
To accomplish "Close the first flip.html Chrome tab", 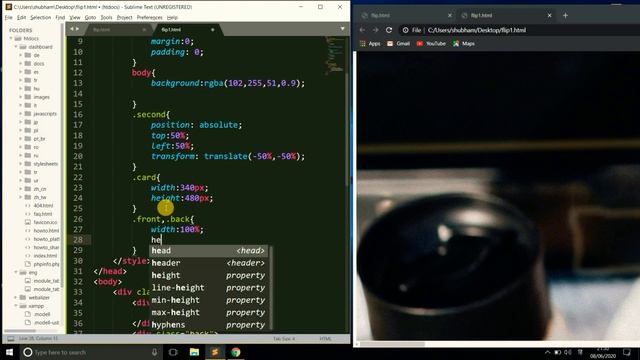I will [x=450, y=16].
